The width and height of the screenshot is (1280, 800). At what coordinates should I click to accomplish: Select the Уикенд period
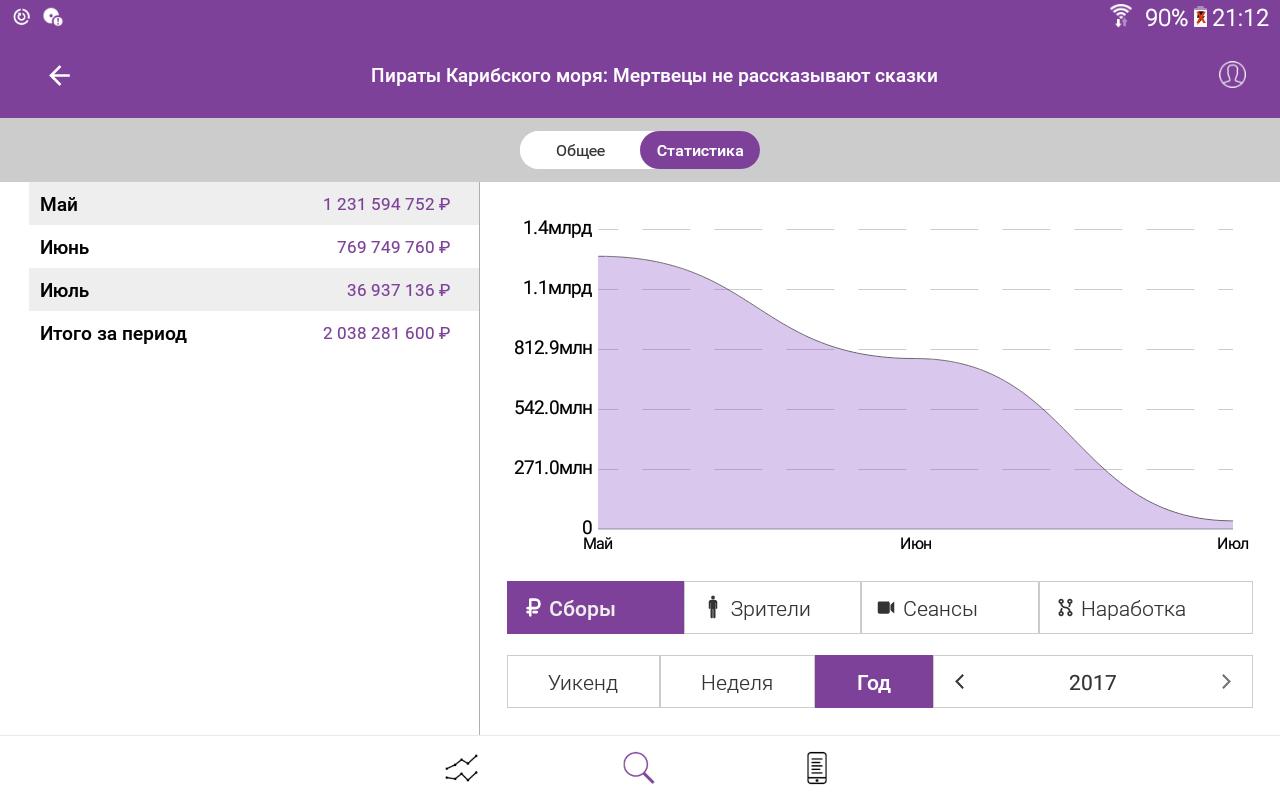pyautogui.click(x=583, y=682)
